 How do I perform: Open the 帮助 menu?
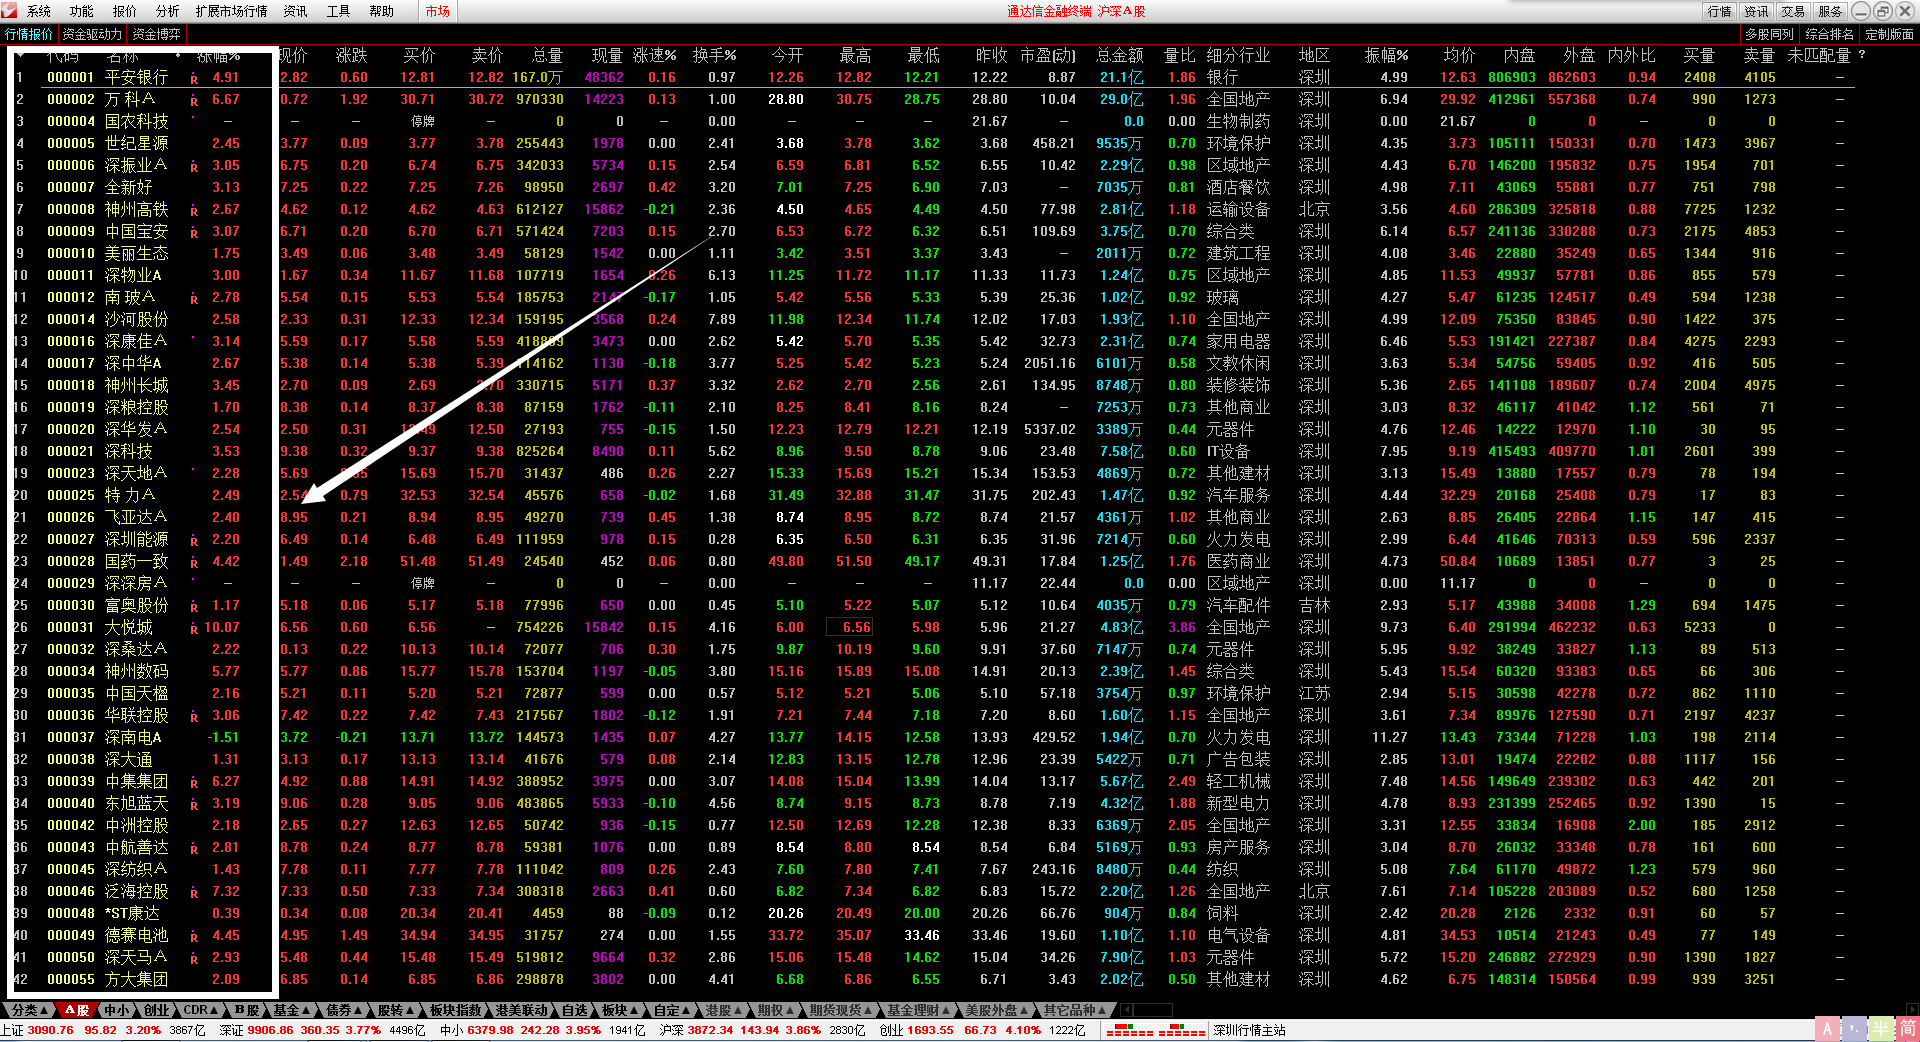point(382,11)
